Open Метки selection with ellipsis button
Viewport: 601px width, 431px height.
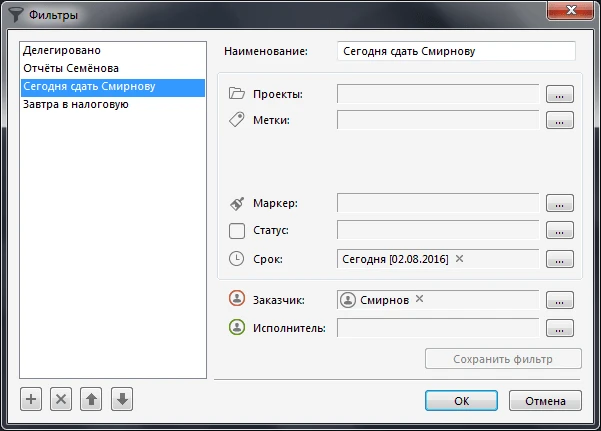(x=560, y=121)
